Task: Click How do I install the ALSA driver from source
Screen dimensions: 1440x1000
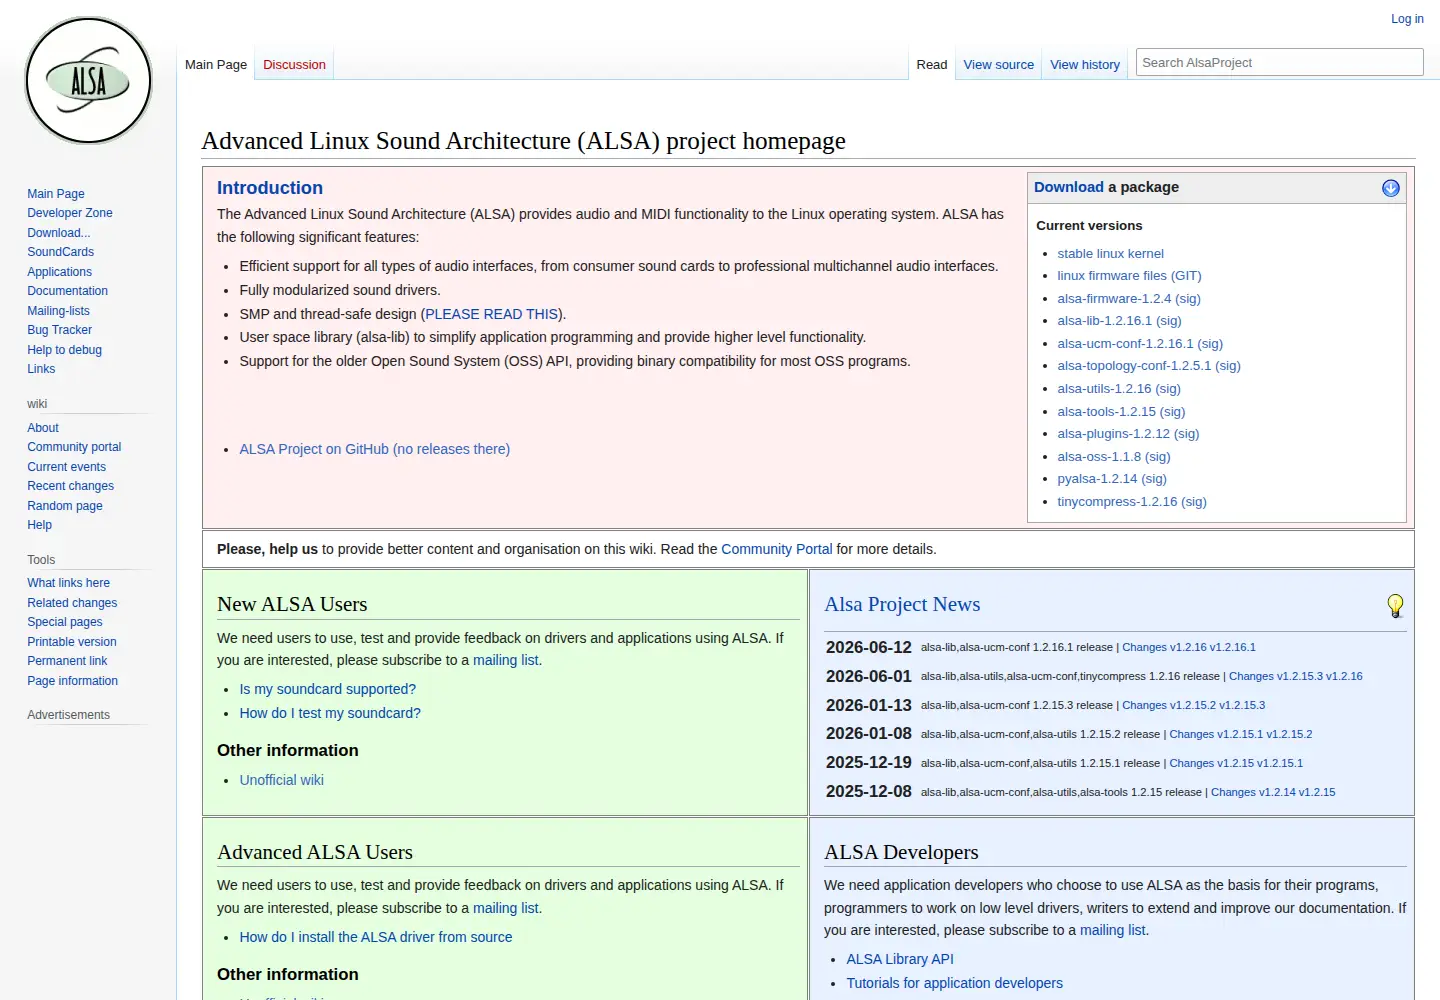Action: [x=376, y=937]
